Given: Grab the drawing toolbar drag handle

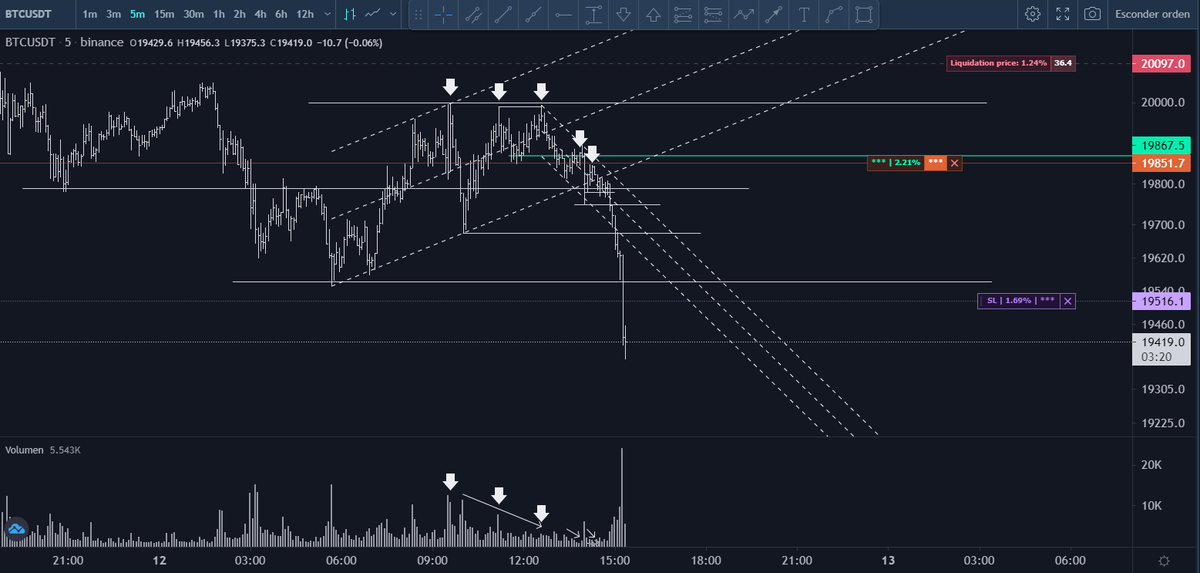Looking at the screenshot, I should click(x=419, y=14).
